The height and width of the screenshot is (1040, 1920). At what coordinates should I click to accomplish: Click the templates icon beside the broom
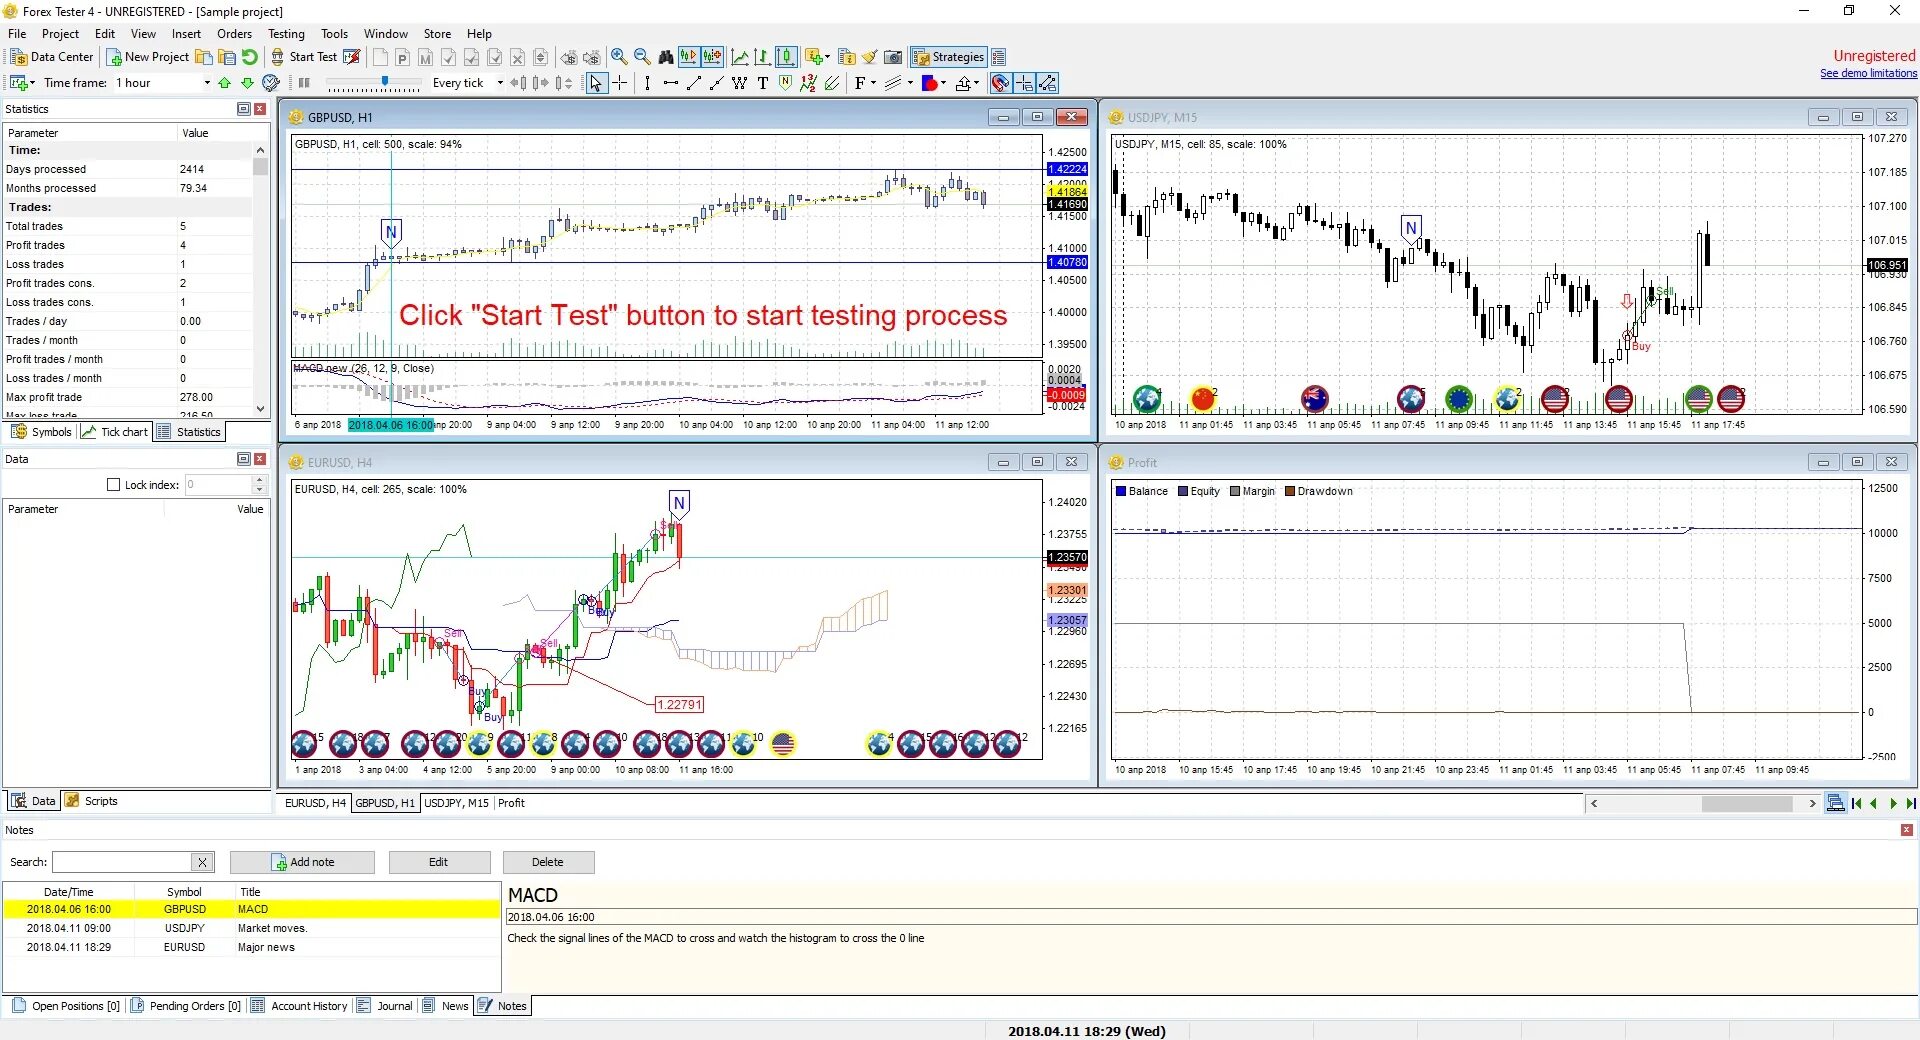846,57
